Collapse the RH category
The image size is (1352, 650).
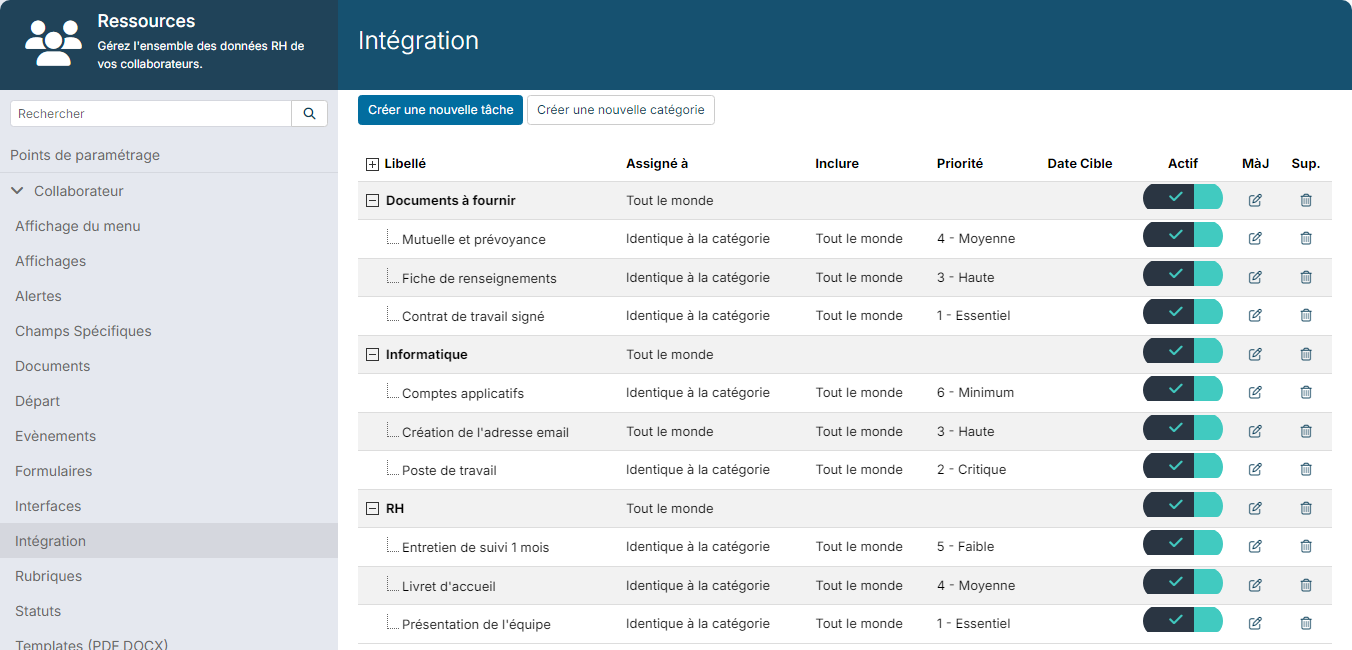(x=372, y=509)
